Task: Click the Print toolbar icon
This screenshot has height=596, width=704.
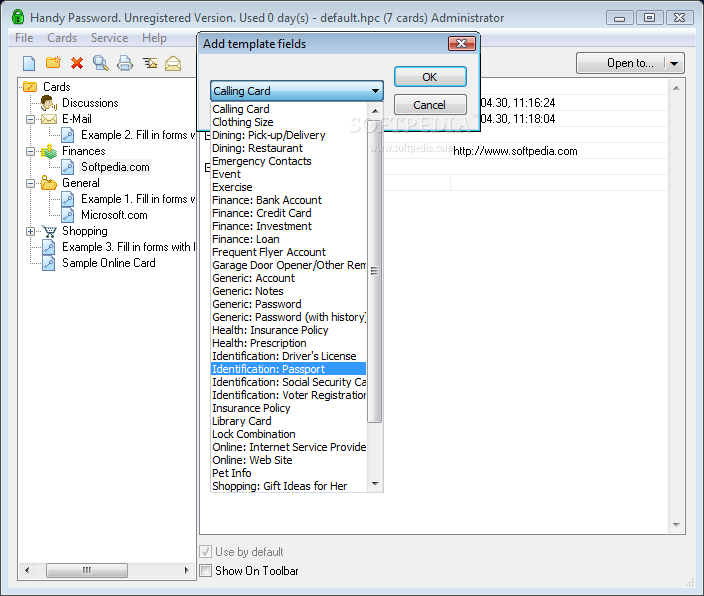Action: [125, 63]
